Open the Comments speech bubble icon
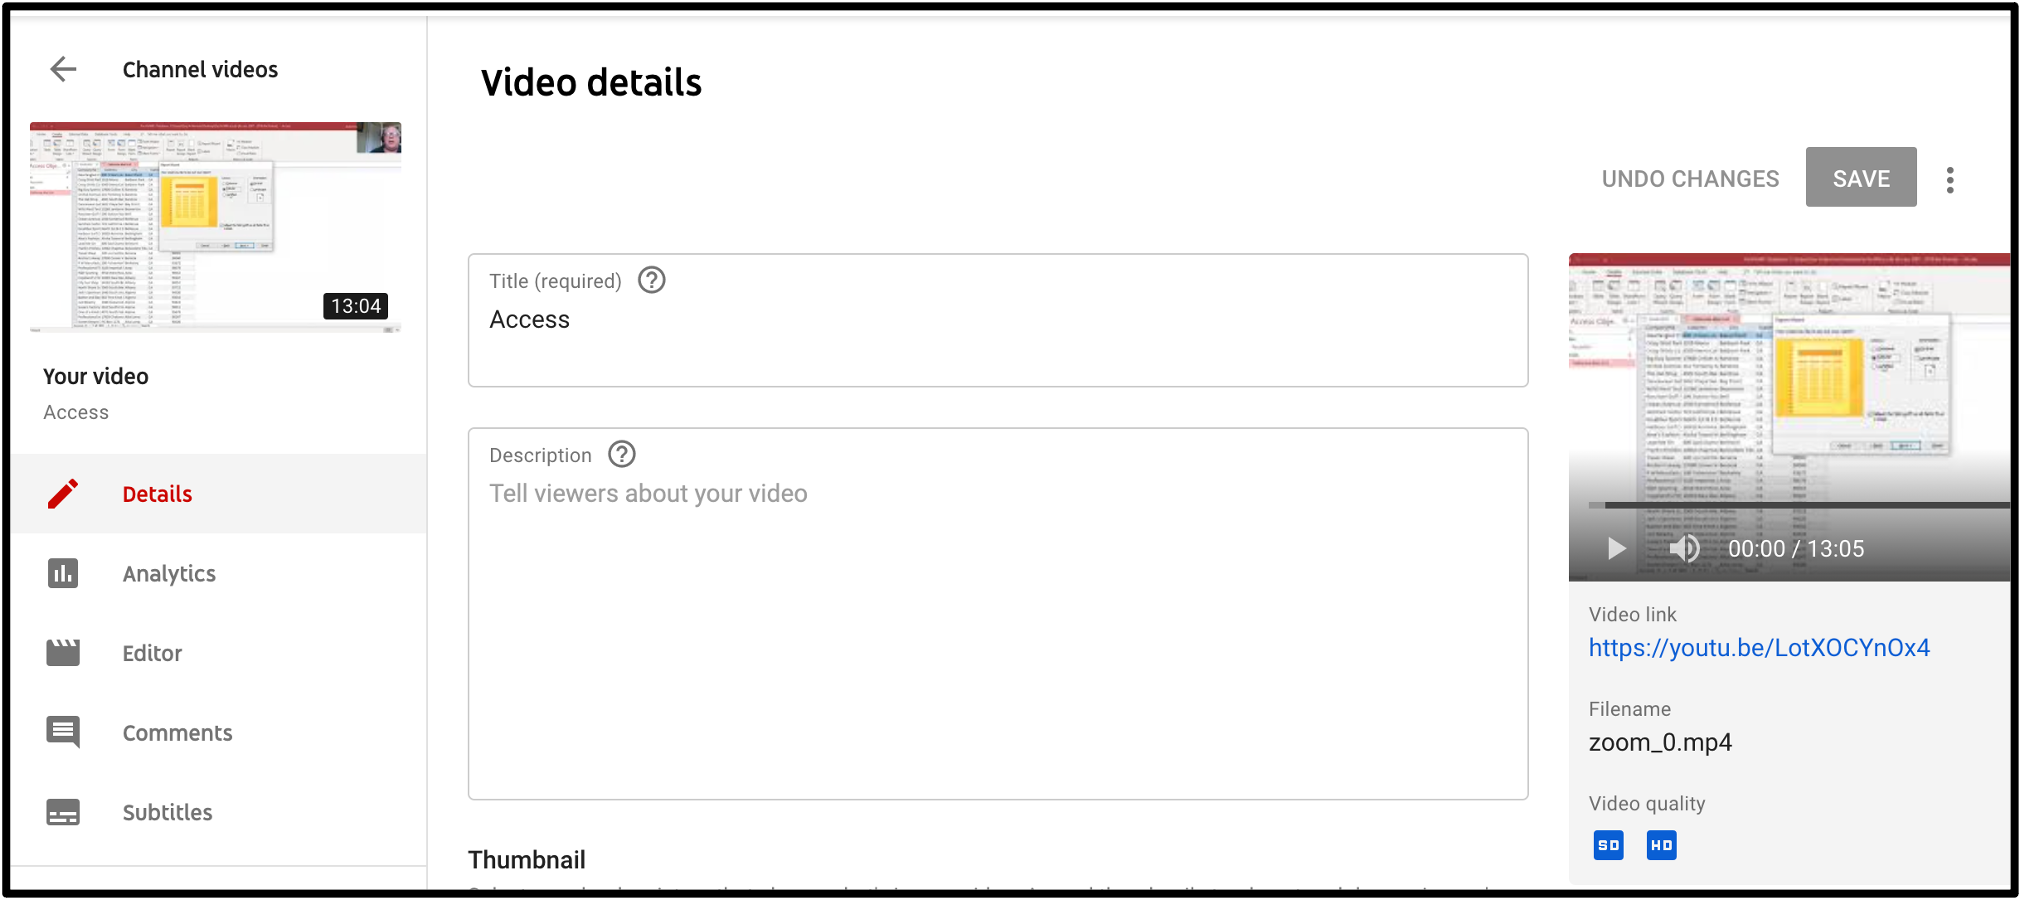This screenshot has width=2020, height=899. pyautogui.click(x=63, y=731)
